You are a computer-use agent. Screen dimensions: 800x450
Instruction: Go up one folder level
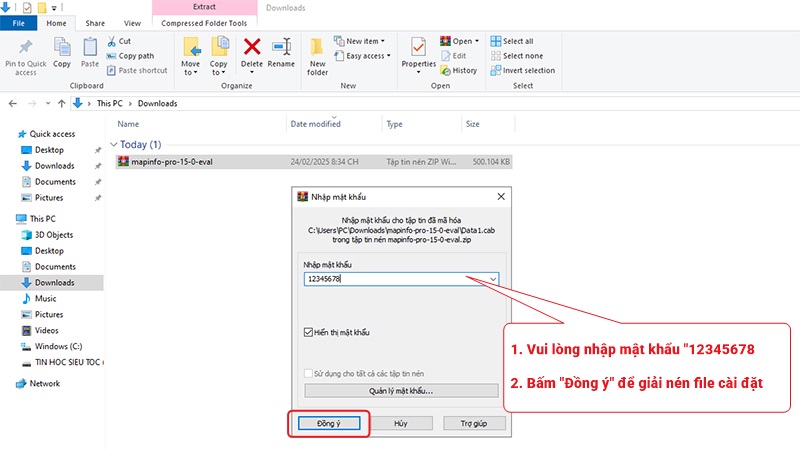pyautogui.click(x=62, y=104)
